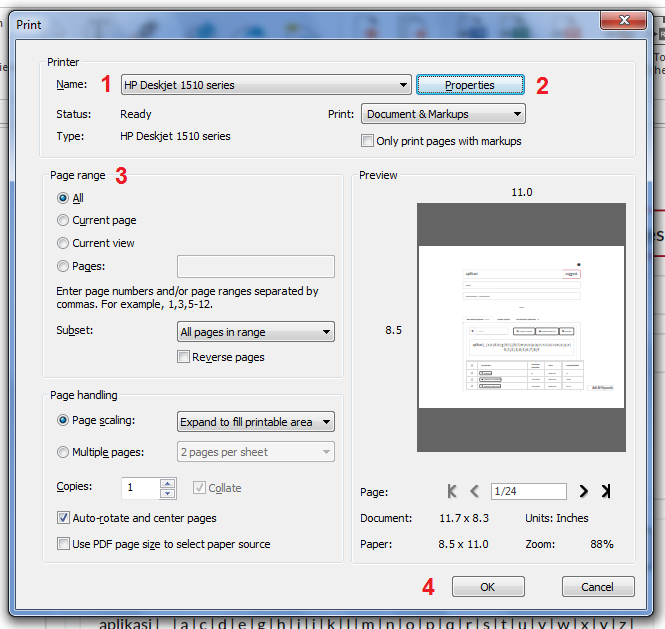Image resolution: width=665 pixels, height=629 pixels.
Task: Go to first preview page
Action: coord(452,491)
